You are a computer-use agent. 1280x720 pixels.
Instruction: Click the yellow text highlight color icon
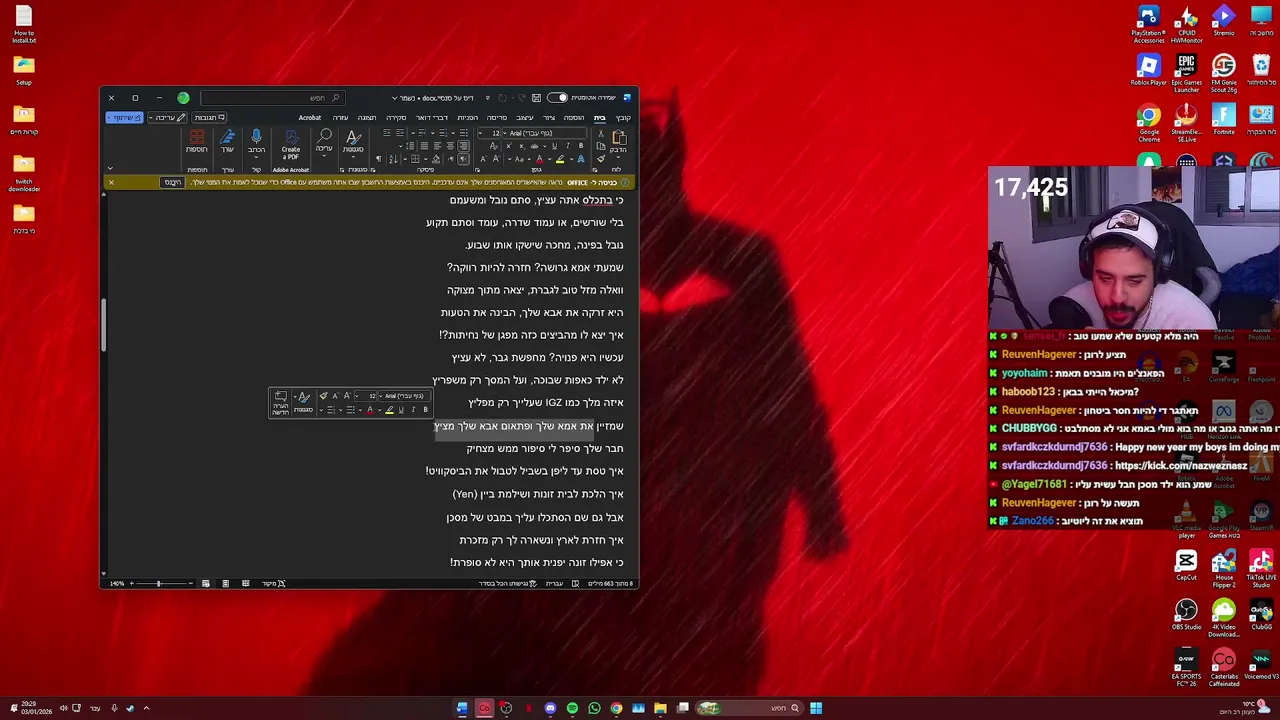click(560, 159)
